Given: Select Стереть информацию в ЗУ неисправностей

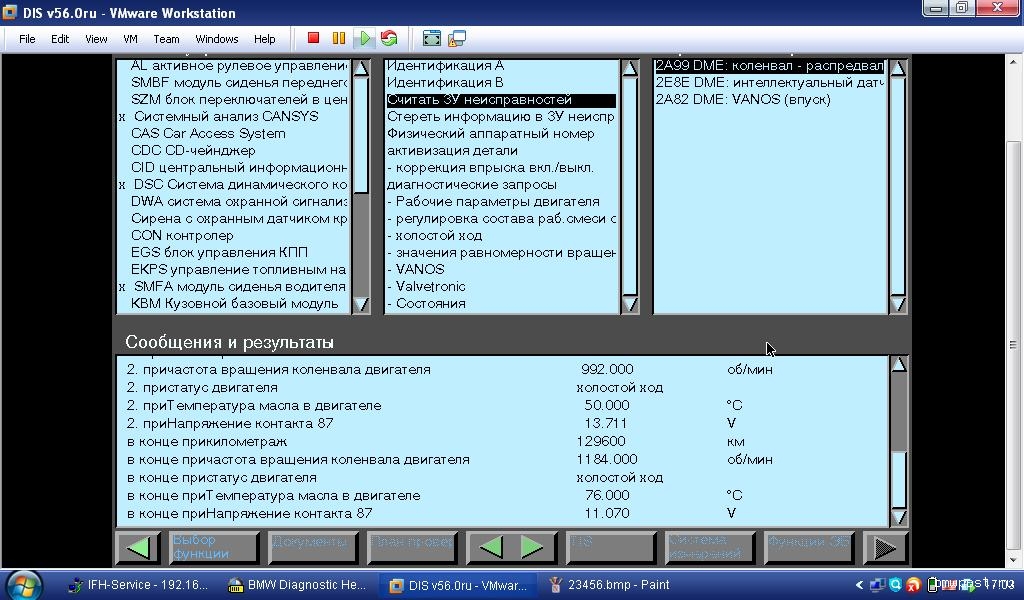Looking at the screenshot, I should pos(500,116).
